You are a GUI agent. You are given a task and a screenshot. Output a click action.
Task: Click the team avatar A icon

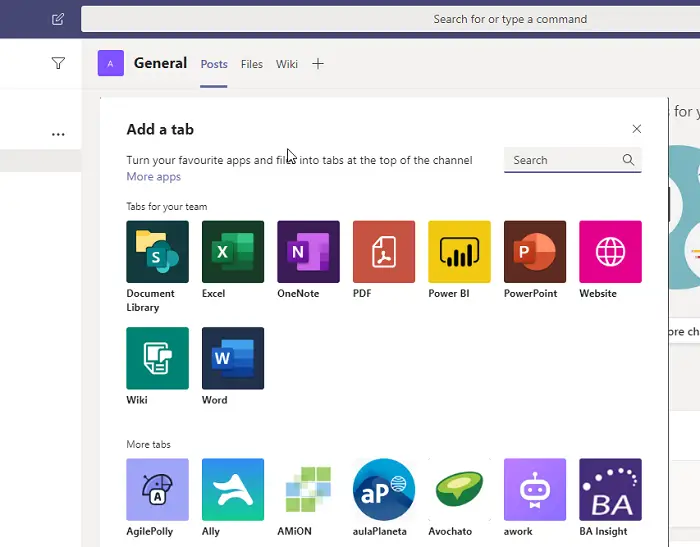click(111, 63)
